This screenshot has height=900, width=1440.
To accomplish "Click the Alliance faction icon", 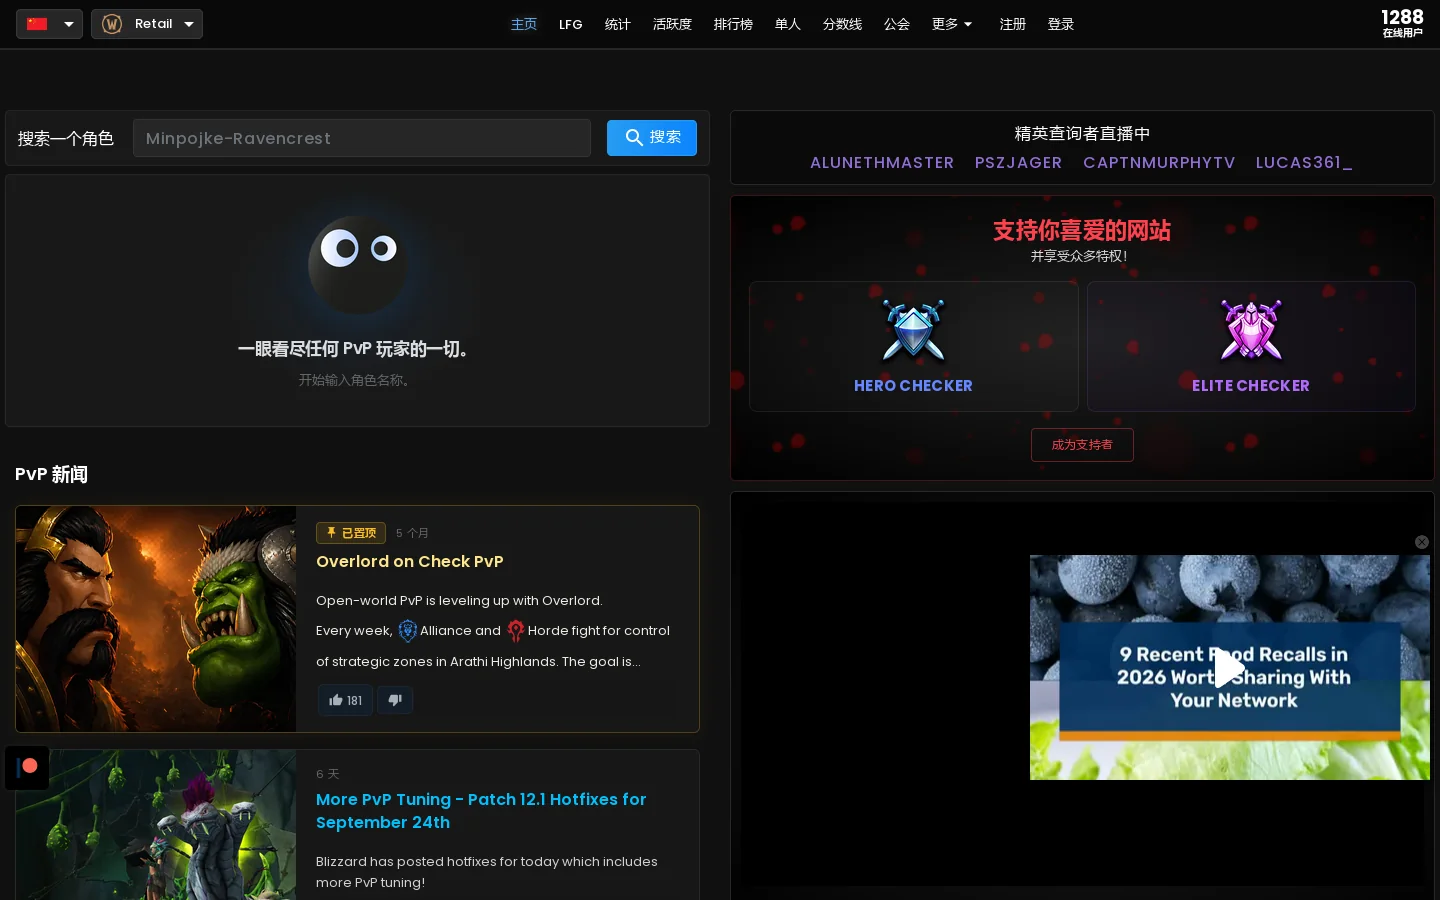I will (407, 631).
